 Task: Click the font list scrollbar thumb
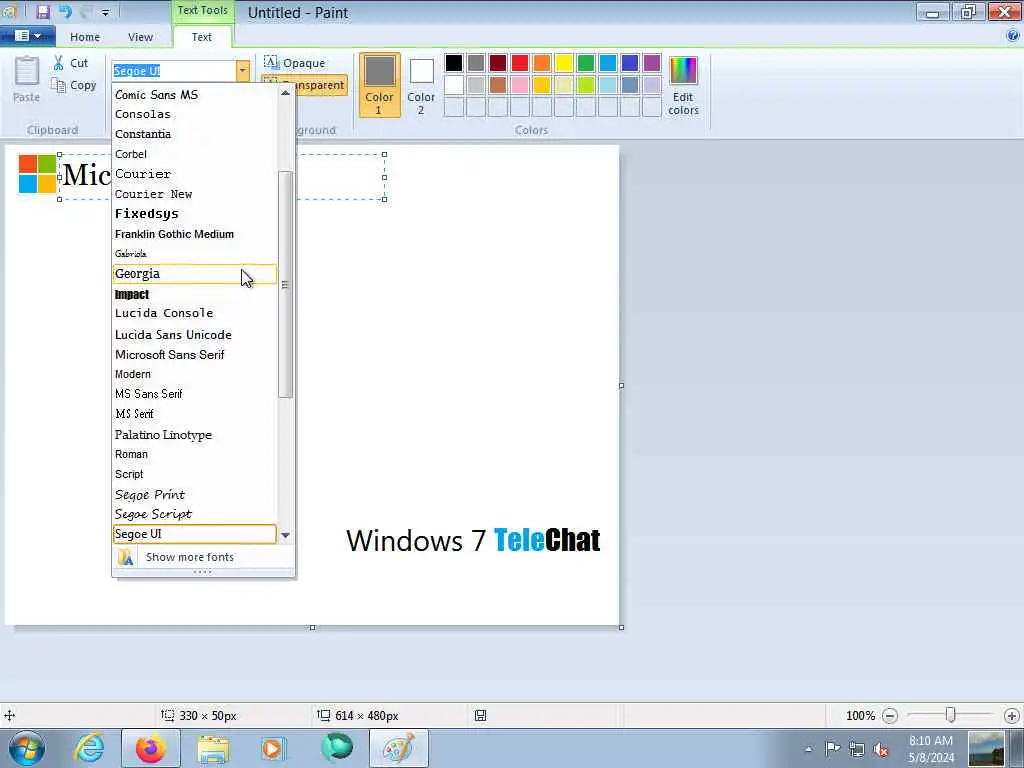click(285, 284)
